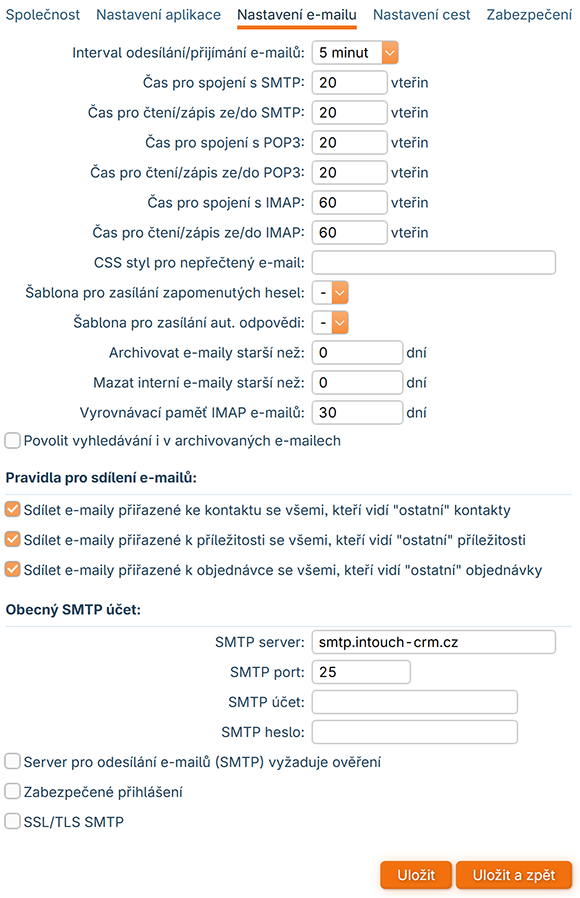
Task: Go to Zabezpečení tab
Action: coord(529,15)
